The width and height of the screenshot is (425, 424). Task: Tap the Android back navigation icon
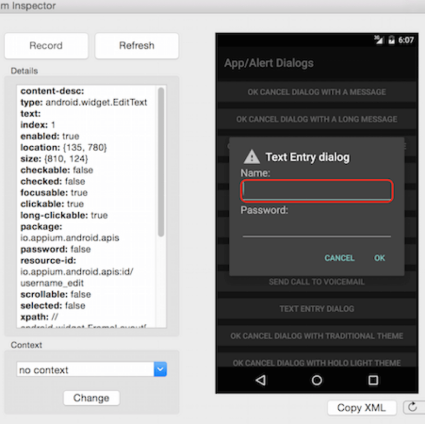coord(261,380)
